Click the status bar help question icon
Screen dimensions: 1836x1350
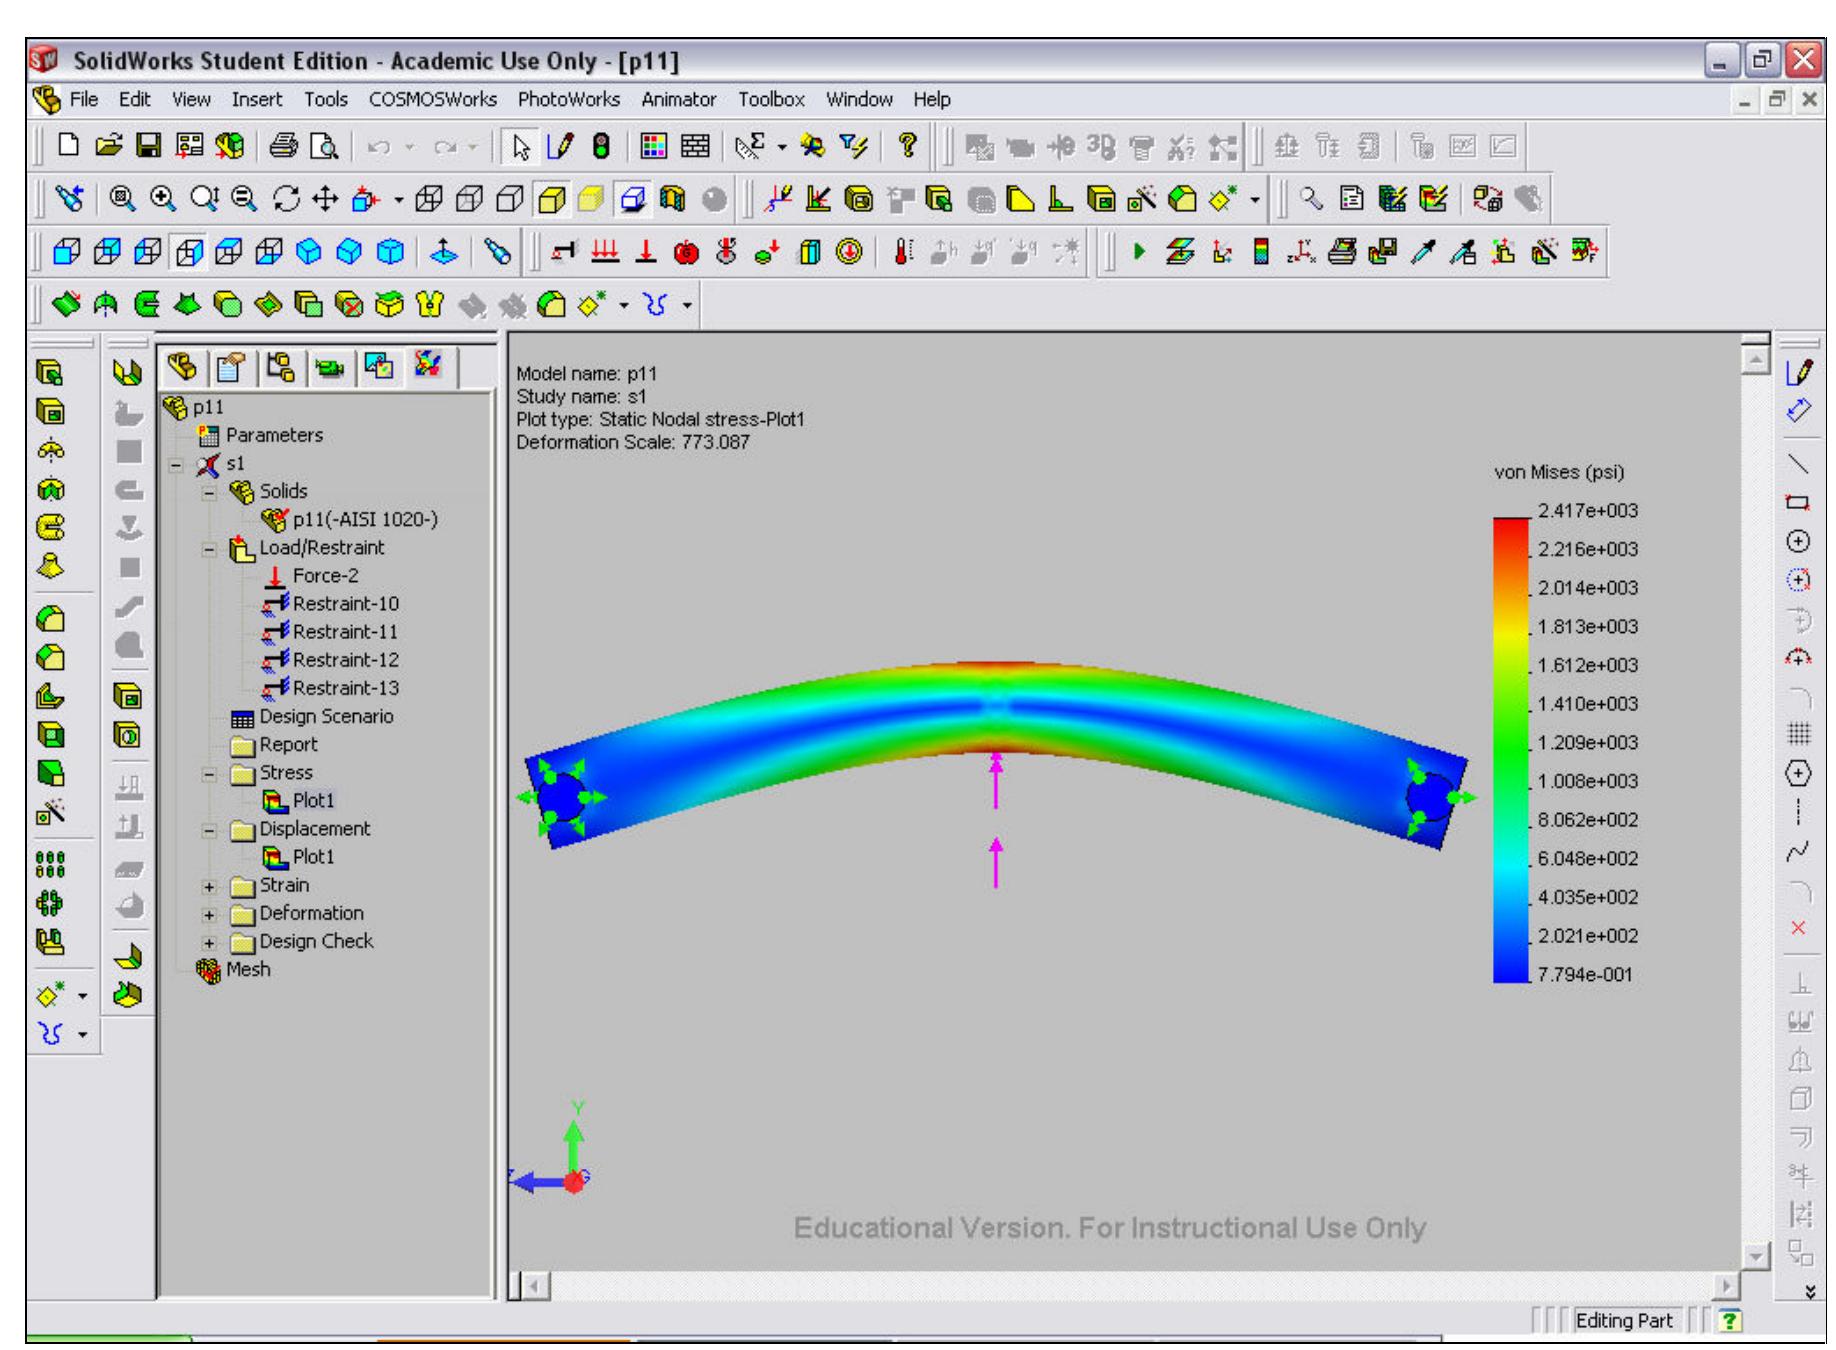[1729, 1321]
